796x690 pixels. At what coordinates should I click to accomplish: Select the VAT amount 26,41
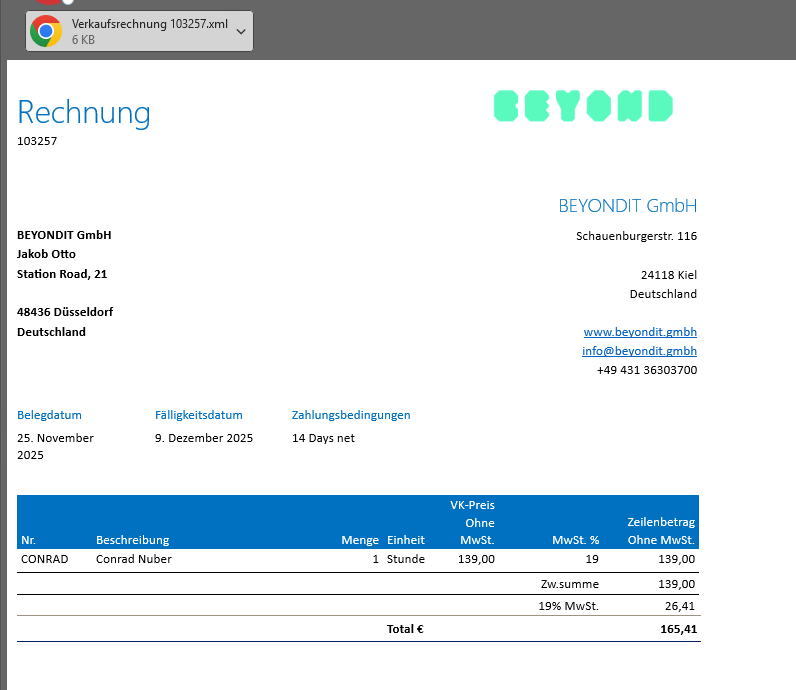680,606
